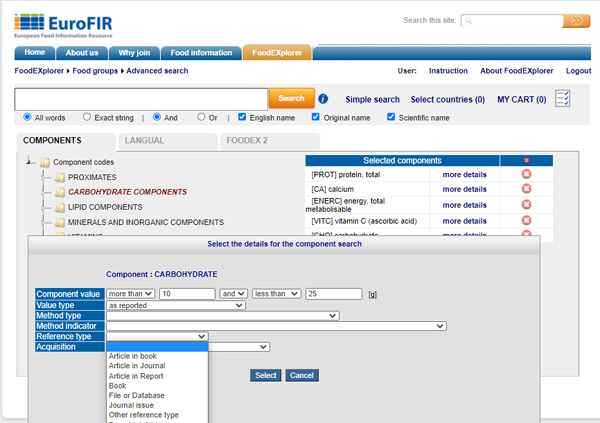Open the 'more than' comparison dropdown

[x=131, y=294]
